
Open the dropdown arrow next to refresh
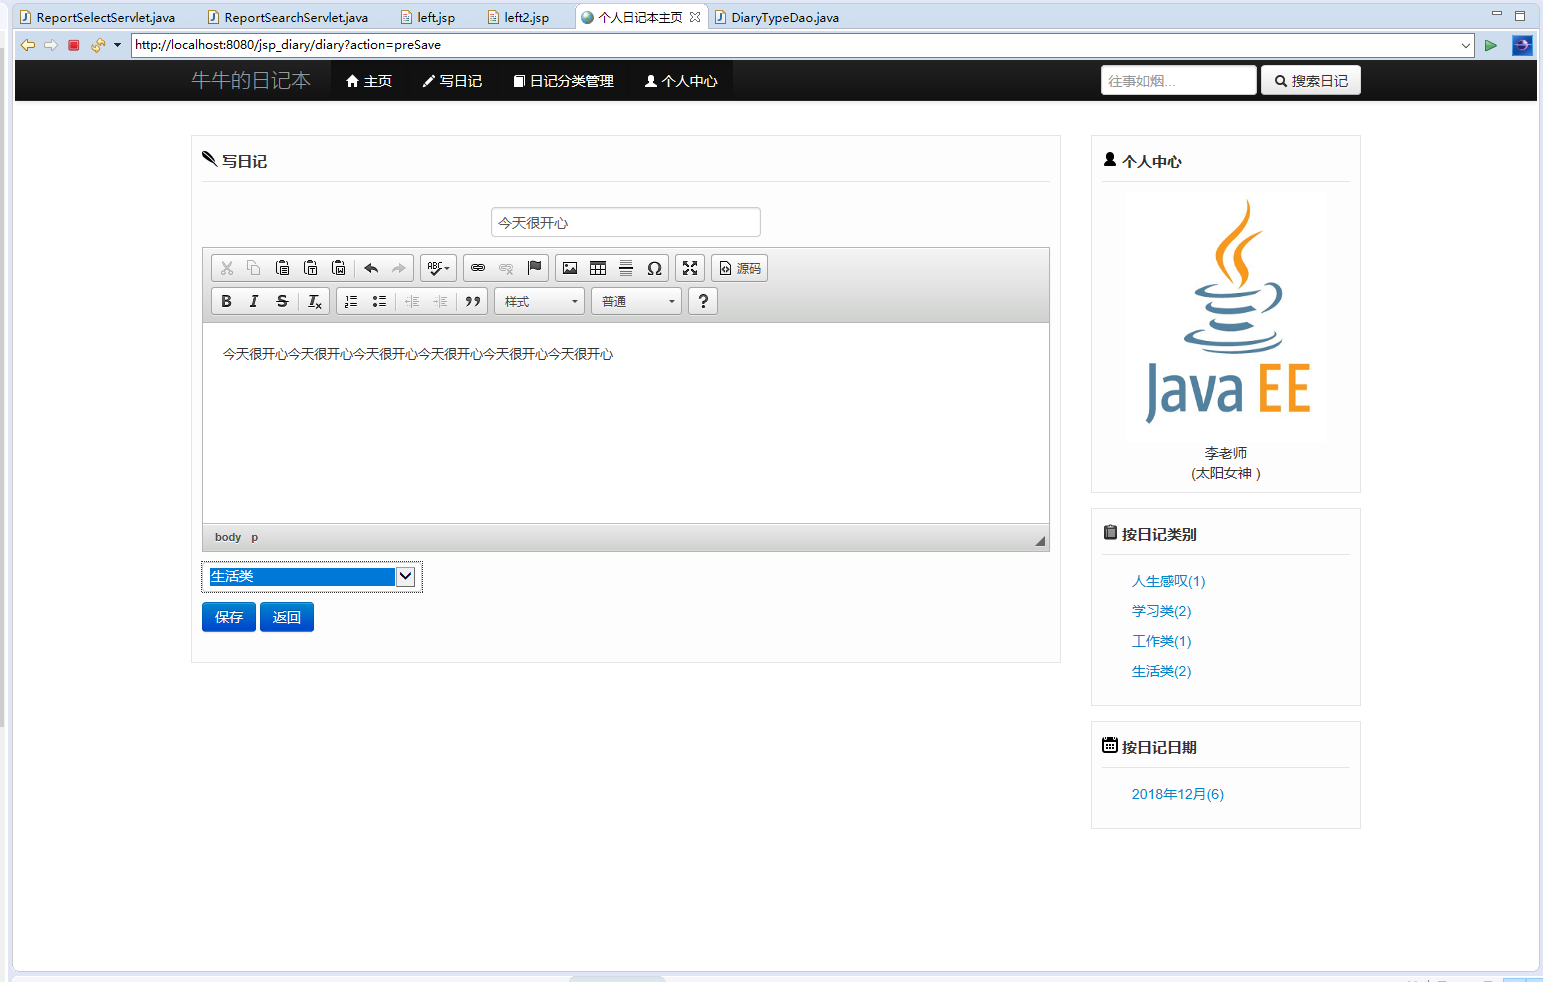[117, 45]
